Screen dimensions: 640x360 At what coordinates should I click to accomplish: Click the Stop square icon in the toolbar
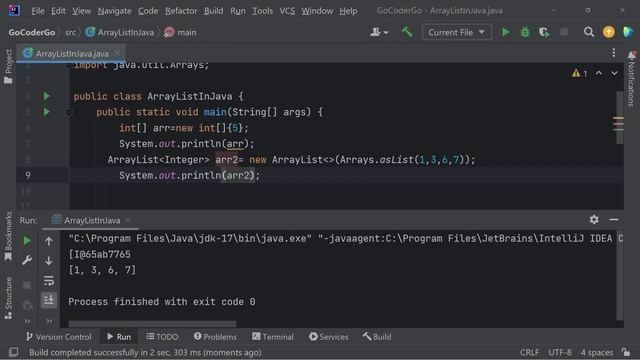coord(564,32)
